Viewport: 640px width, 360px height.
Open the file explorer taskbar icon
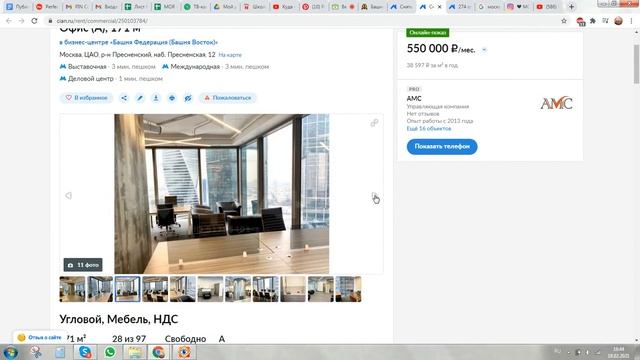tap(135, 352)
